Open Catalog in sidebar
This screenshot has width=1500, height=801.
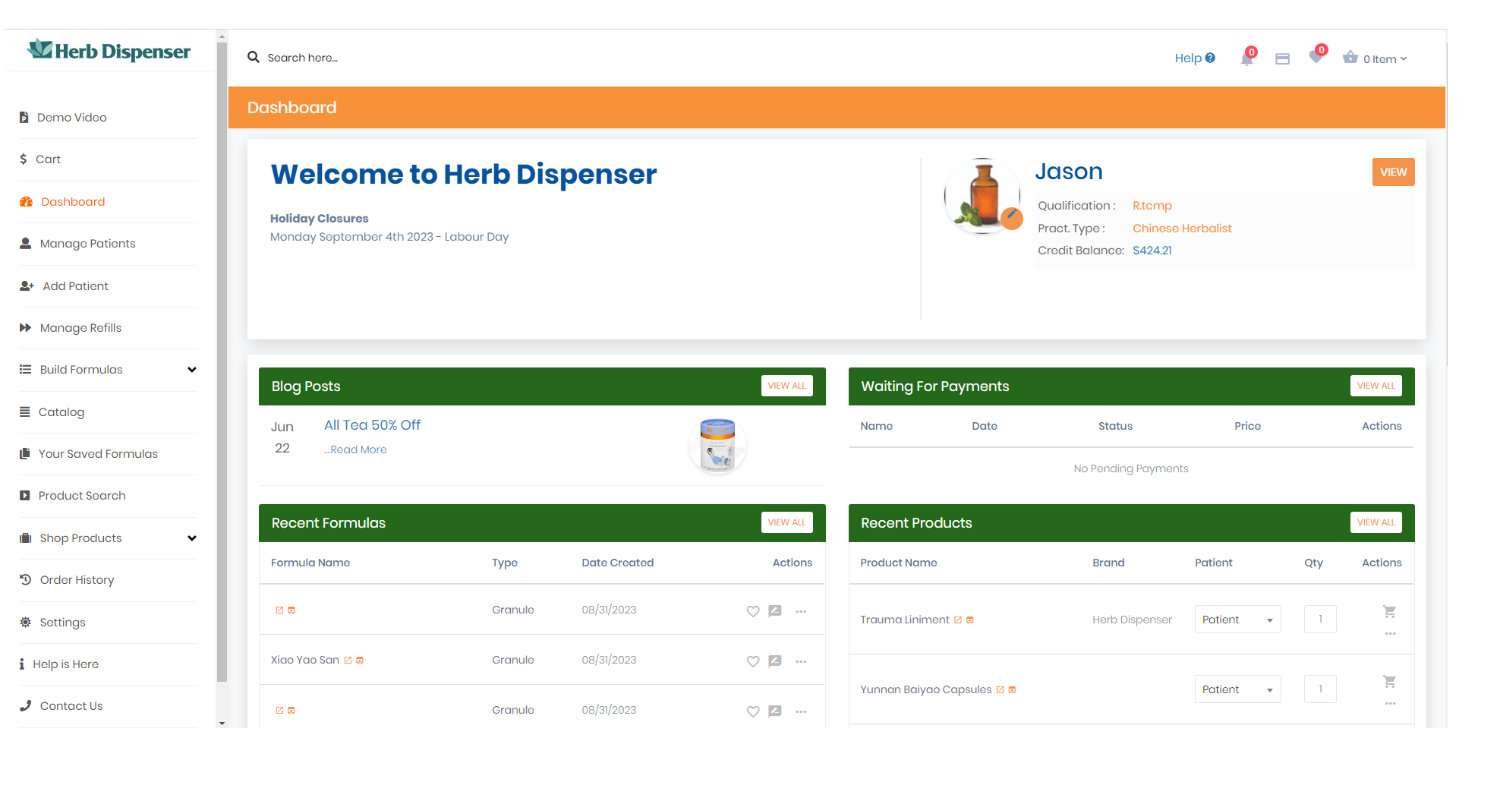point(52,411)
